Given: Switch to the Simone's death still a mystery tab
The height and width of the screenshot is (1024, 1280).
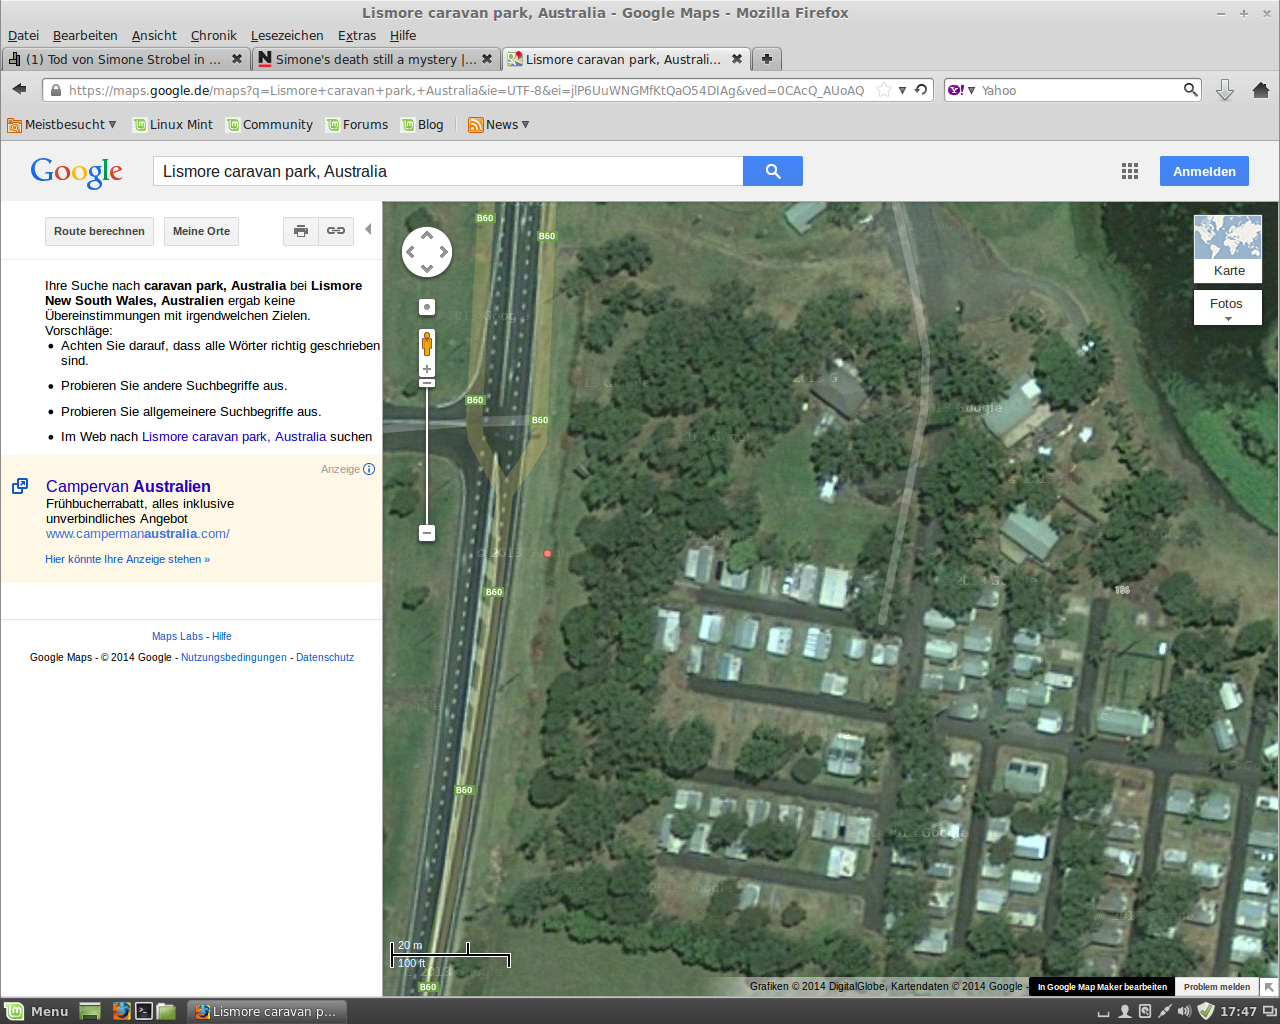Looking at the screenshot, I should 375,59.
